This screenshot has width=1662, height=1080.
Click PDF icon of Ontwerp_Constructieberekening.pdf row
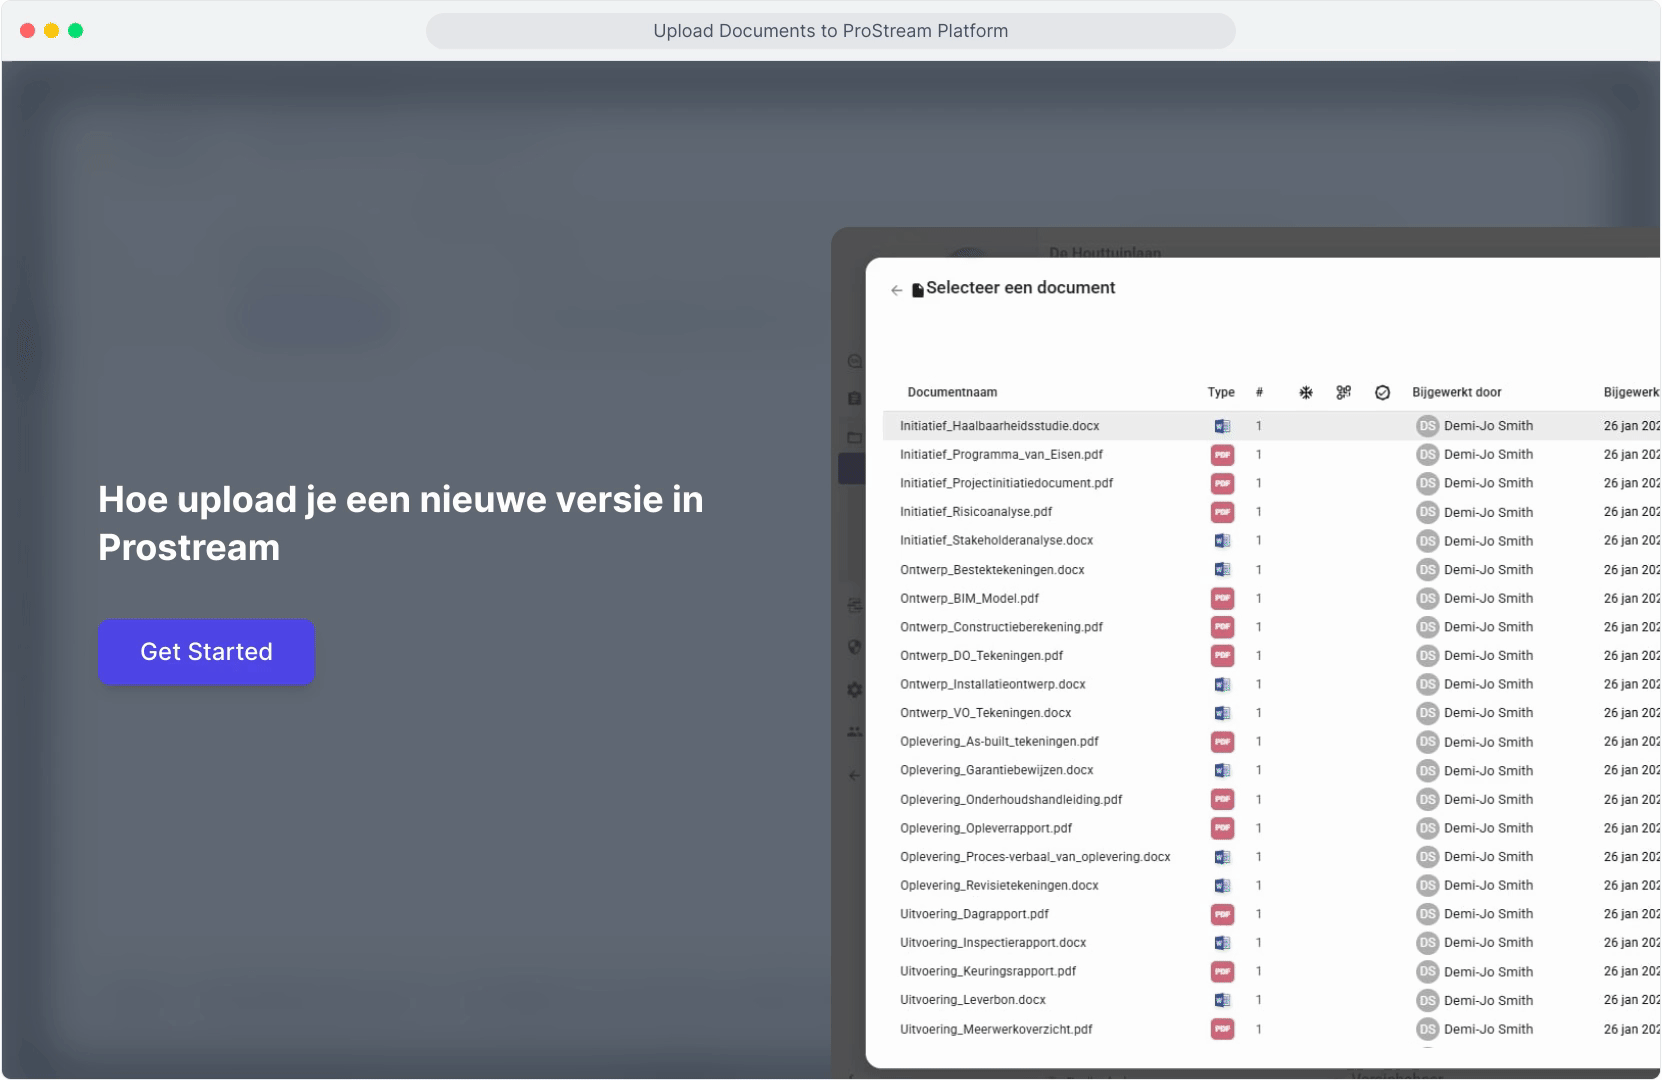pyautogui.click(x=1222, y=627)
